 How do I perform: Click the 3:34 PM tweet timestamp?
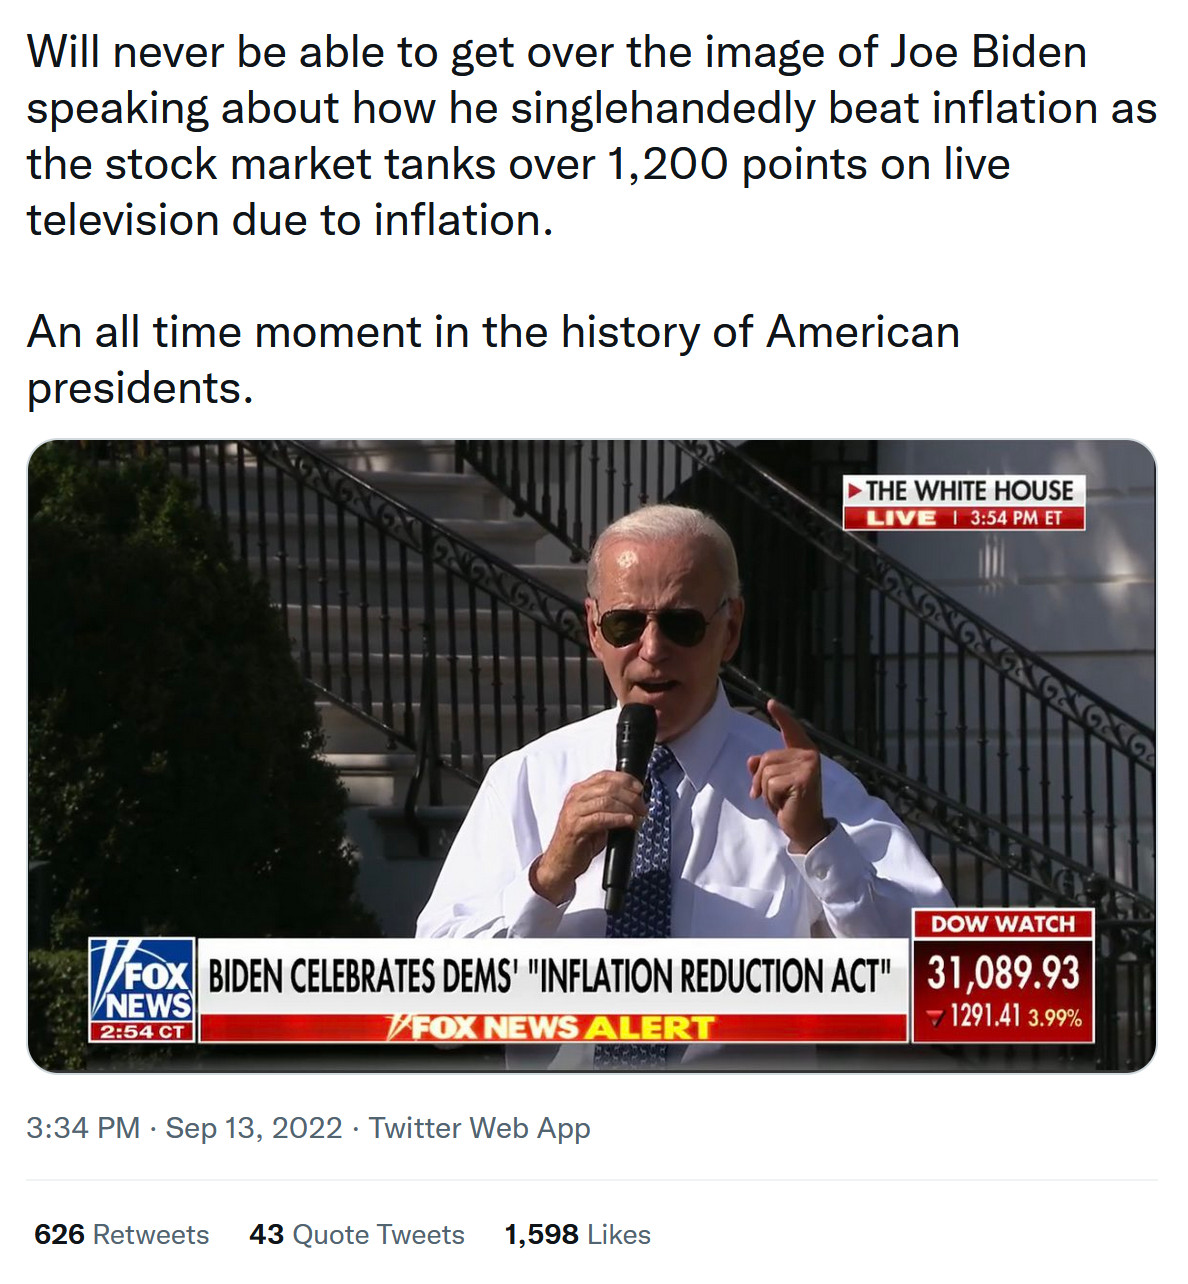[x=83, y=1128]
